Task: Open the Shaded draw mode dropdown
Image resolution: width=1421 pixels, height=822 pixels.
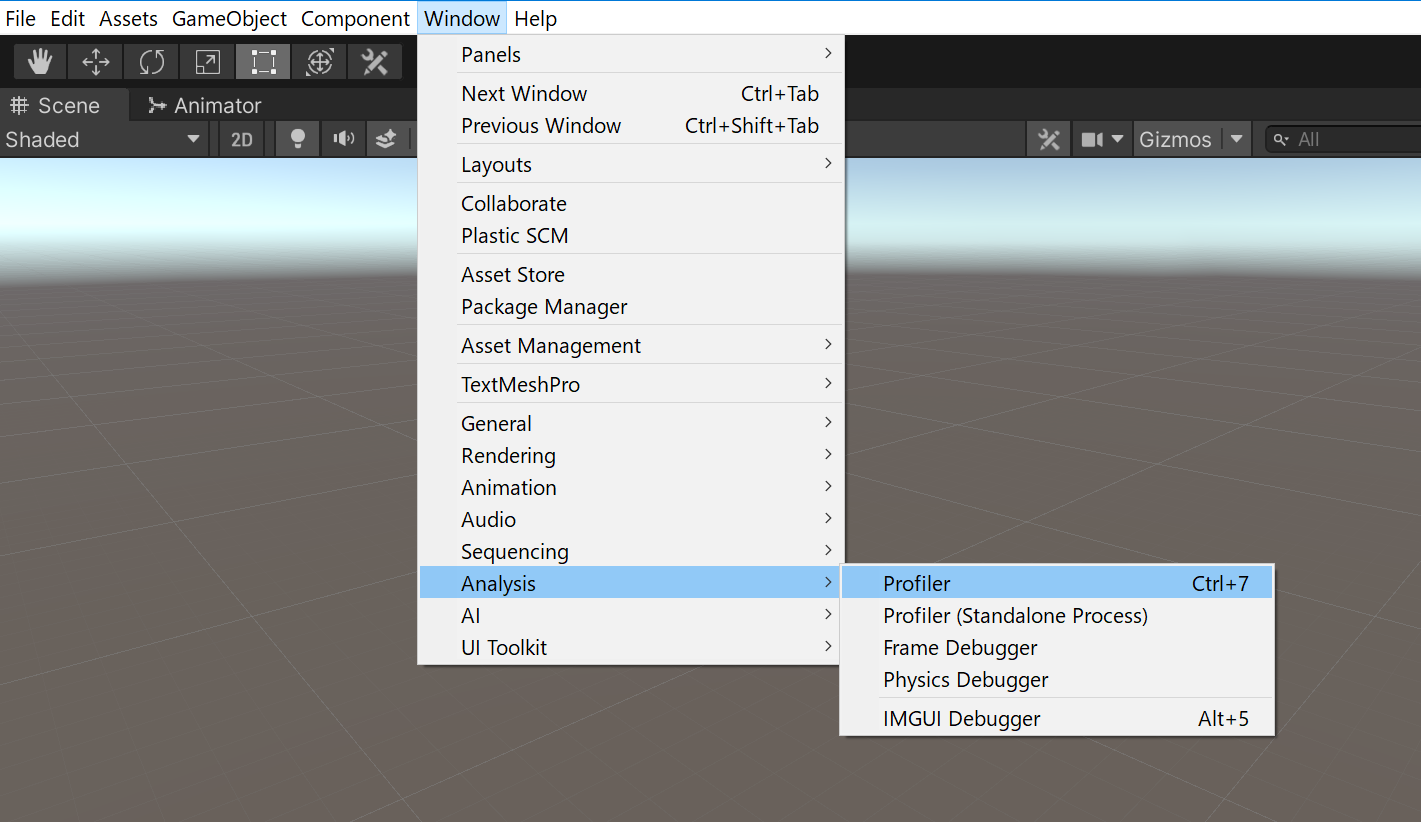Action: point(100,139)
